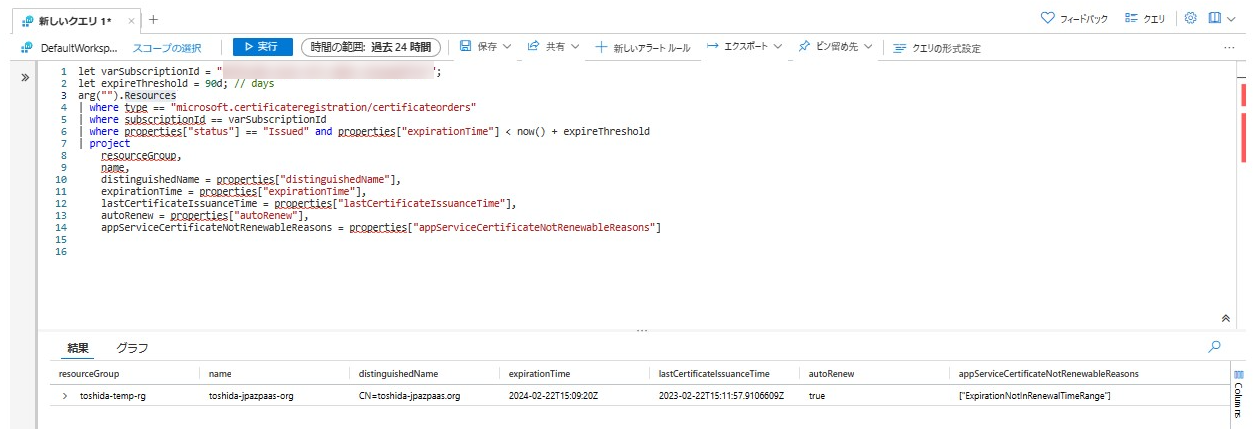Add a new query tab with plus
The image size is (1256, 429).
click(x=153, y=19)
